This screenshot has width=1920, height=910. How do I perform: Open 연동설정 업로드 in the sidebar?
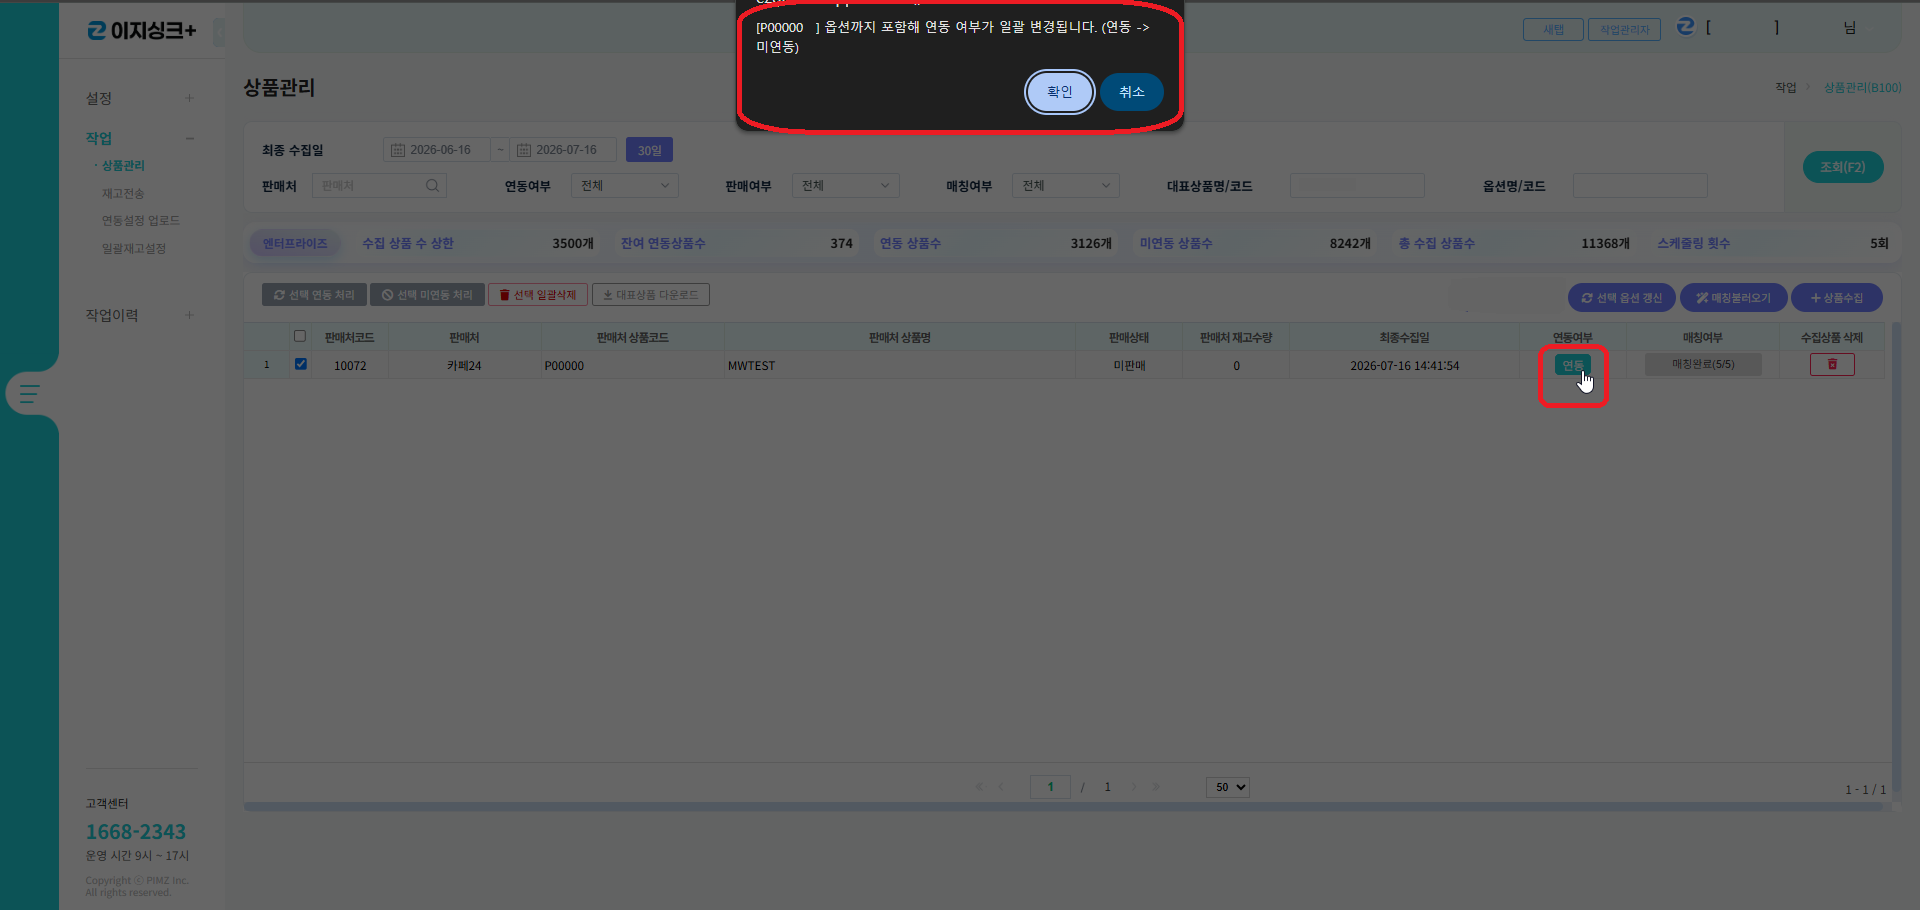[x=141, y=220]
